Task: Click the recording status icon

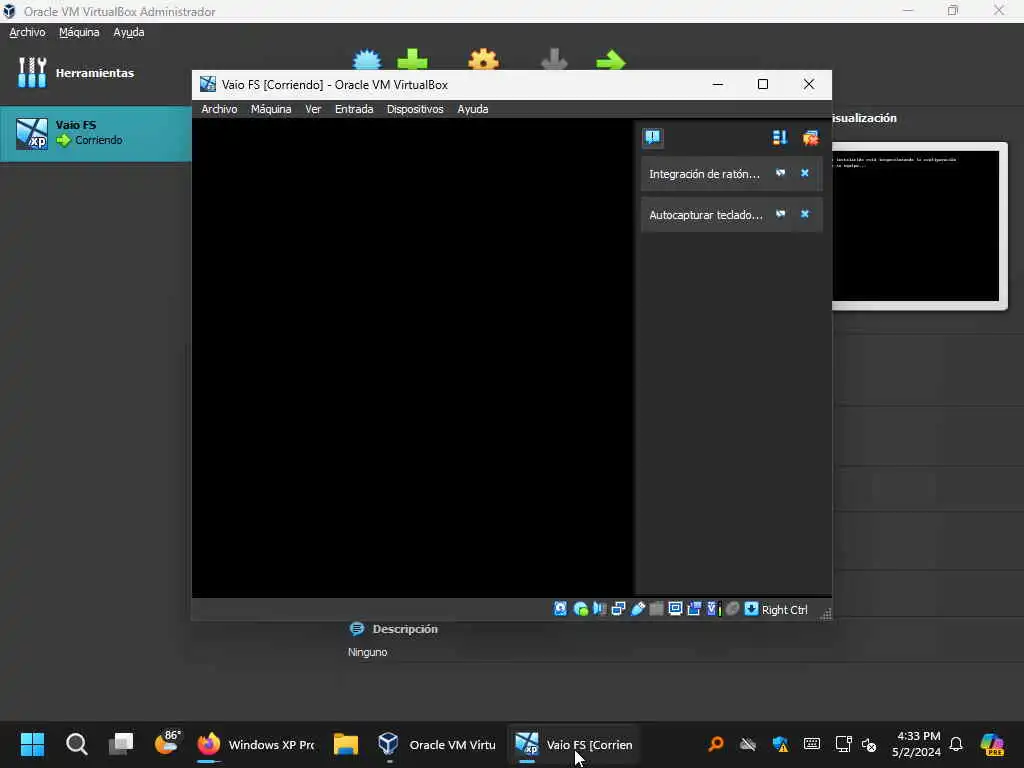Action: [x=694, y=609]
